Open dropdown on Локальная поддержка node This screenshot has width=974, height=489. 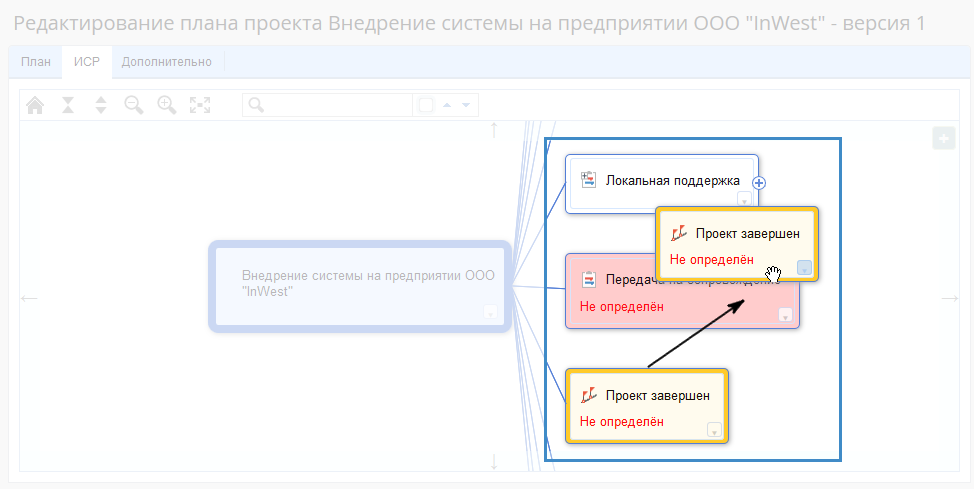point(744,200)
